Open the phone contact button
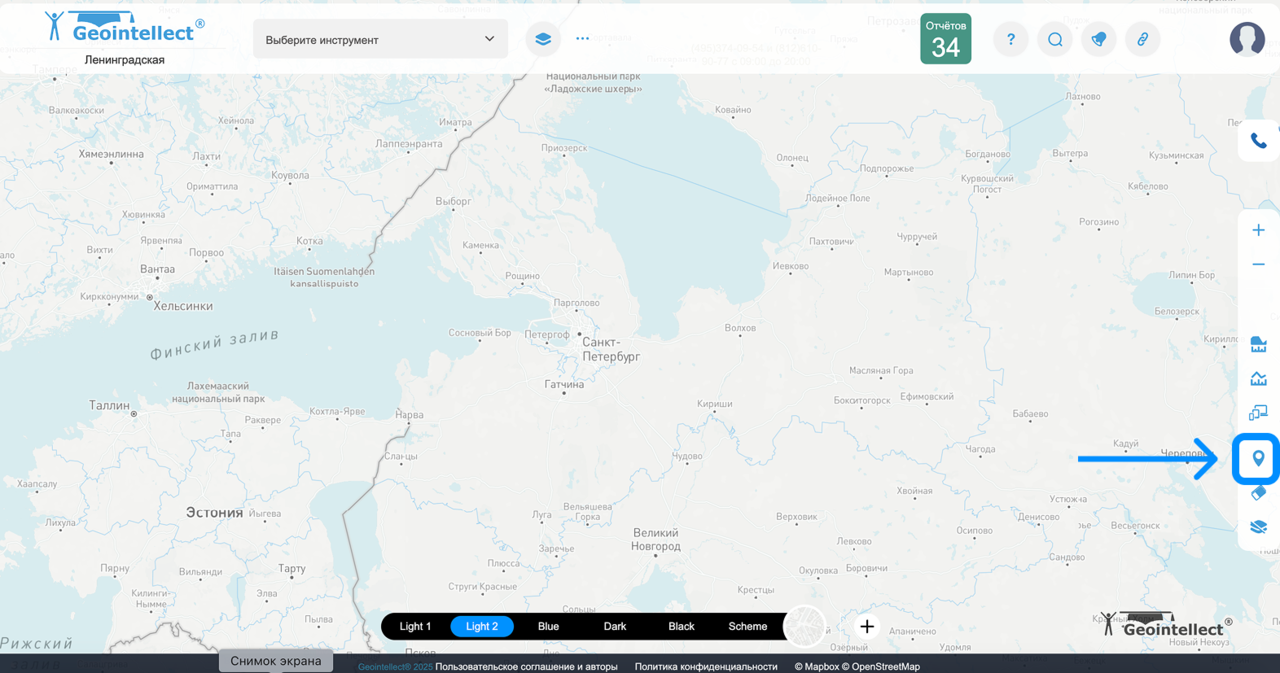This screenshot has height=673, width=1280. click(x=1258, y=141)
